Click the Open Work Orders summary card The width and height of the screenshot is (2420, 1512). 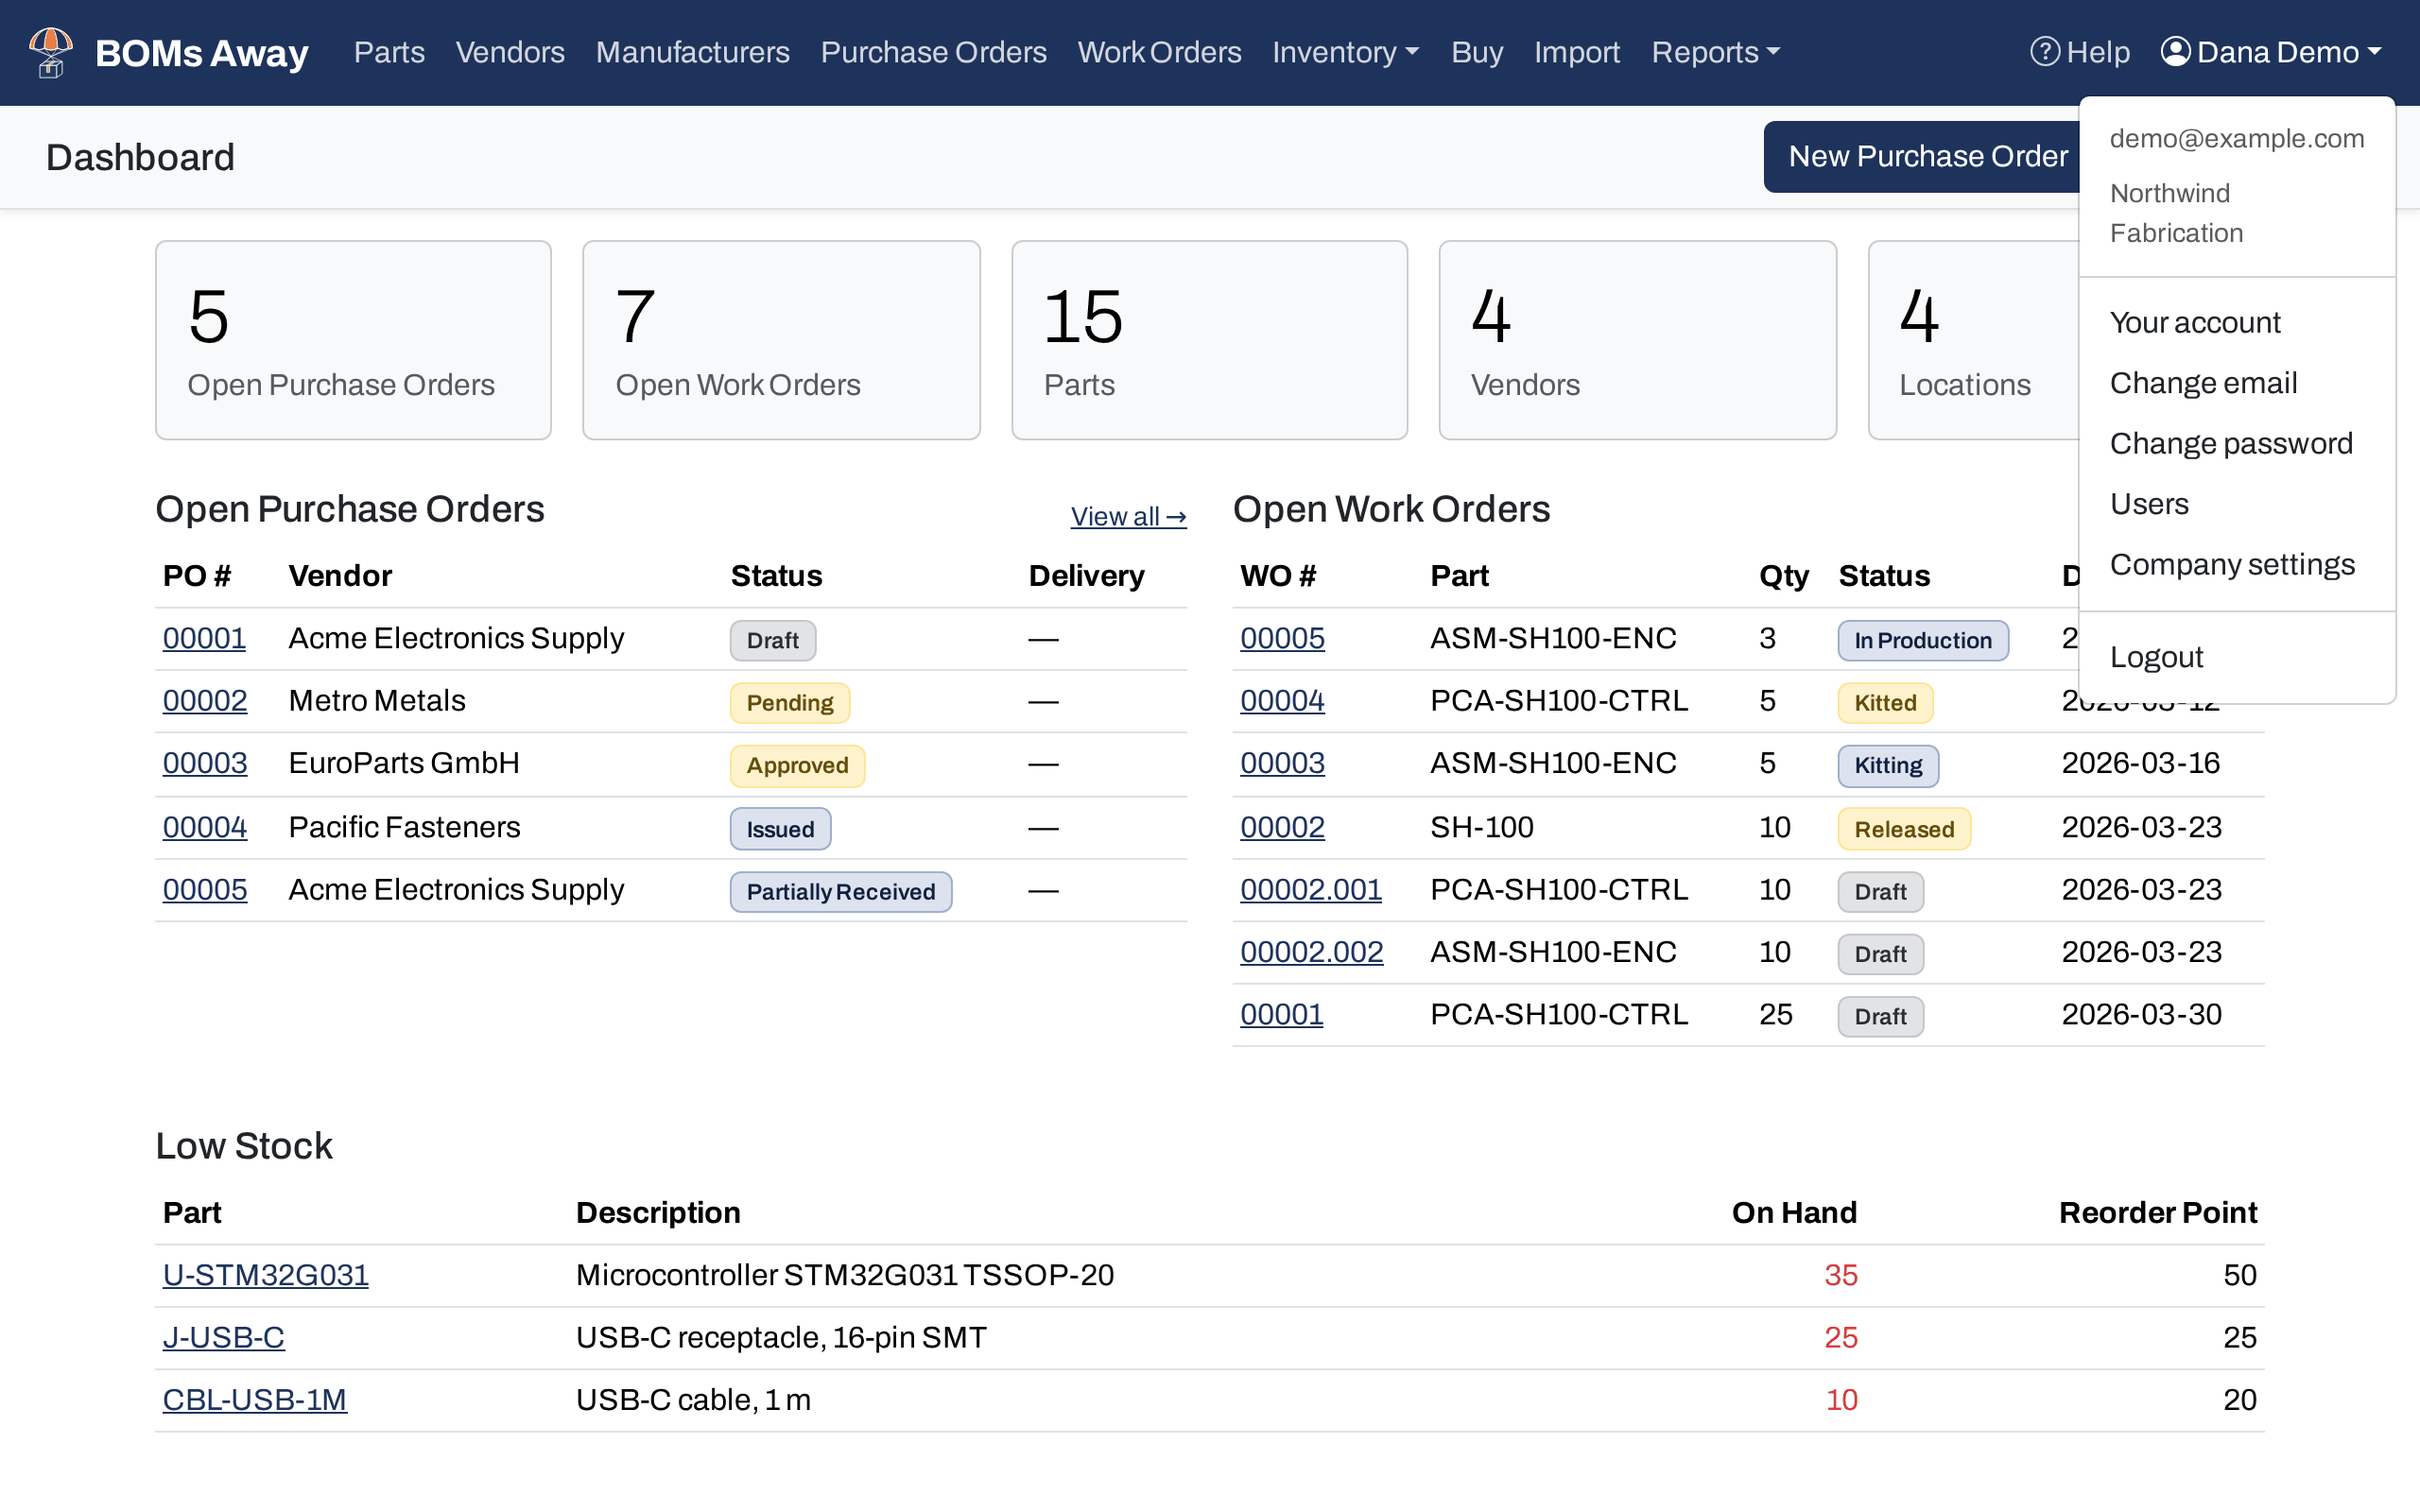tap(781, 340)
